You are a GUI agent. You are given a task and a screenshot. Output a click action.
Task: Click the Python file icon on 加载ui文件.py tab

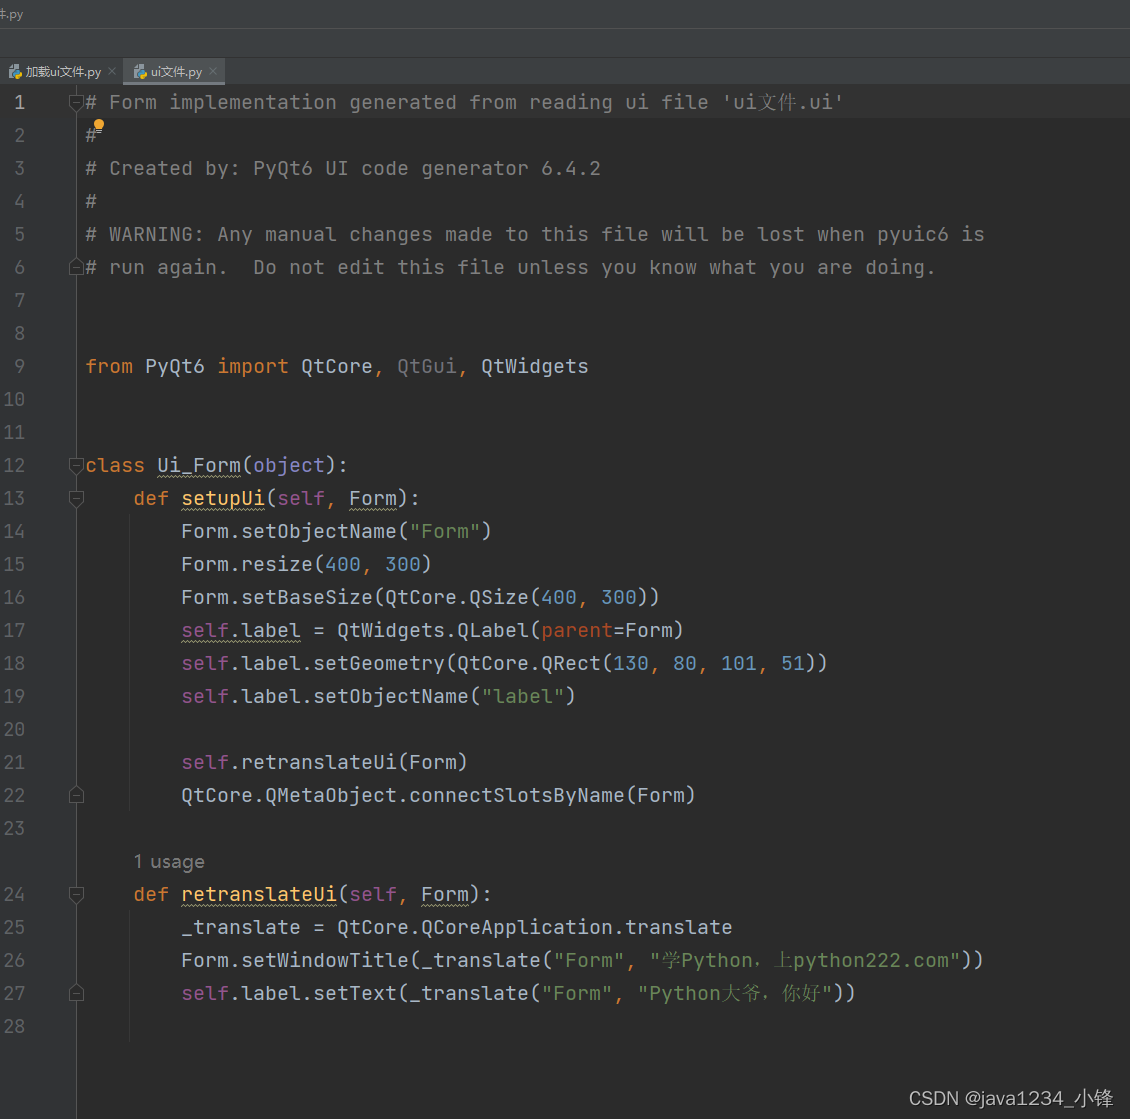(x=15, y=71)
